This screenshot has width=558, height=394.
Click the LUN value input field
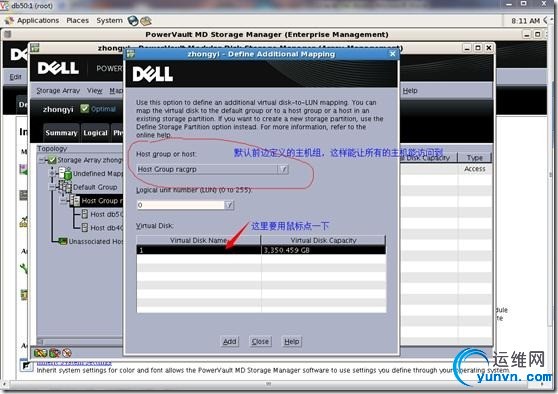click(181, 205)
